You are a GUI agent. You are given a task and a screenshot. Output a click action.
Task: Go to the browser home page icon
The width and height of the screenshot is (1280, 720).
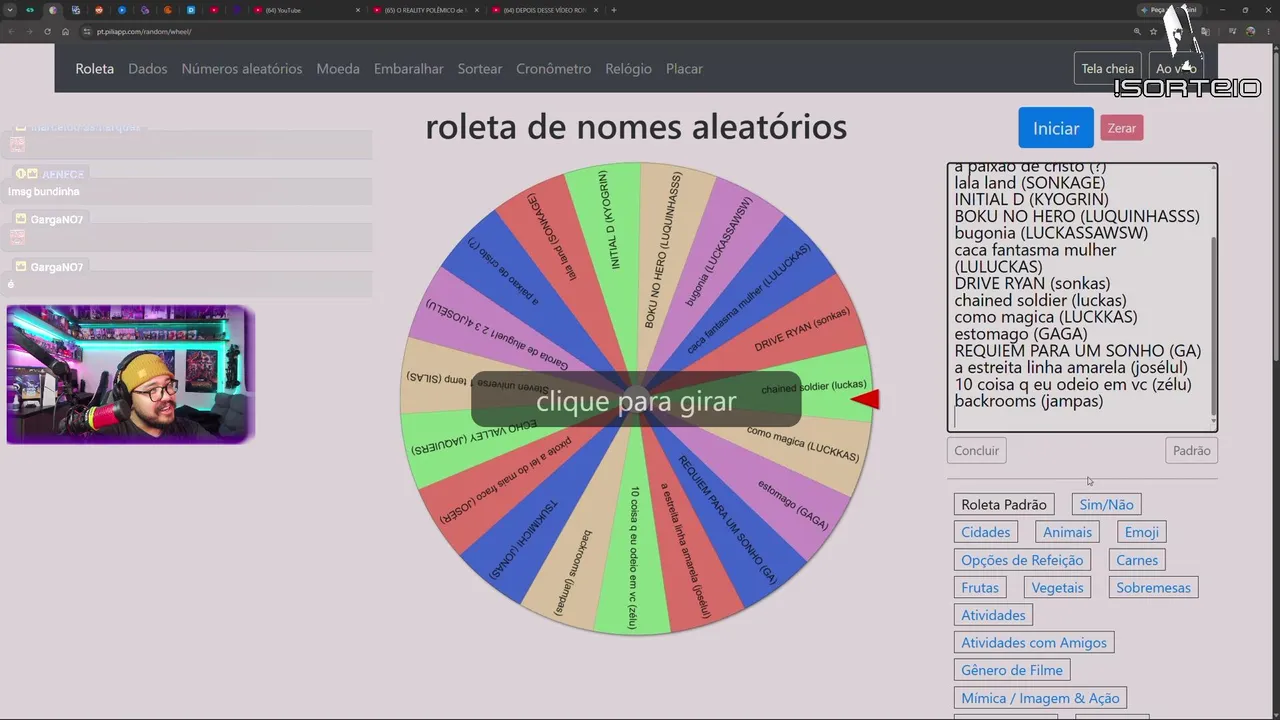[x=66, y=32]
